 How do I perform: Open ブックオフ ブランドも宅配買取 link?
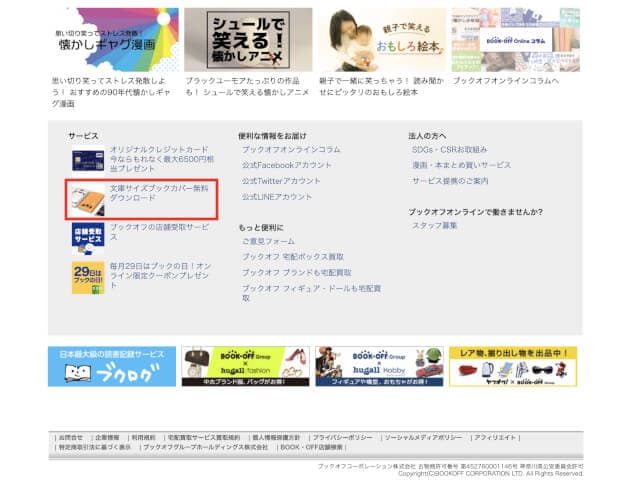point(297,273)
